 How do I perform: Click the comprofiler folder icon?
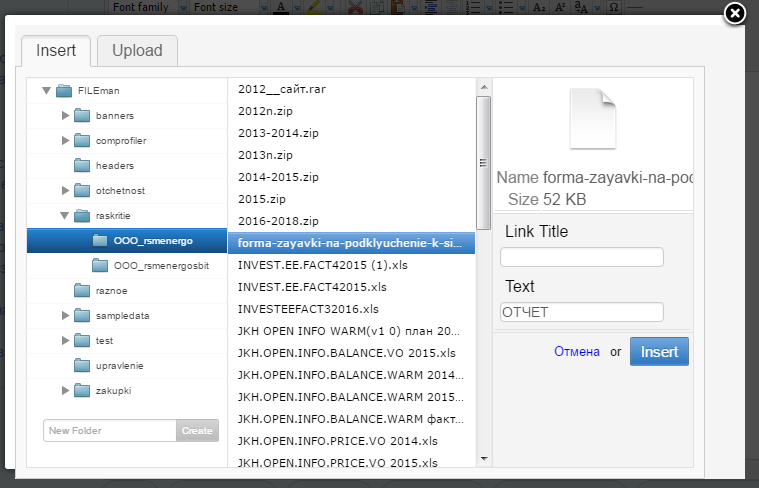click(82, 140)
